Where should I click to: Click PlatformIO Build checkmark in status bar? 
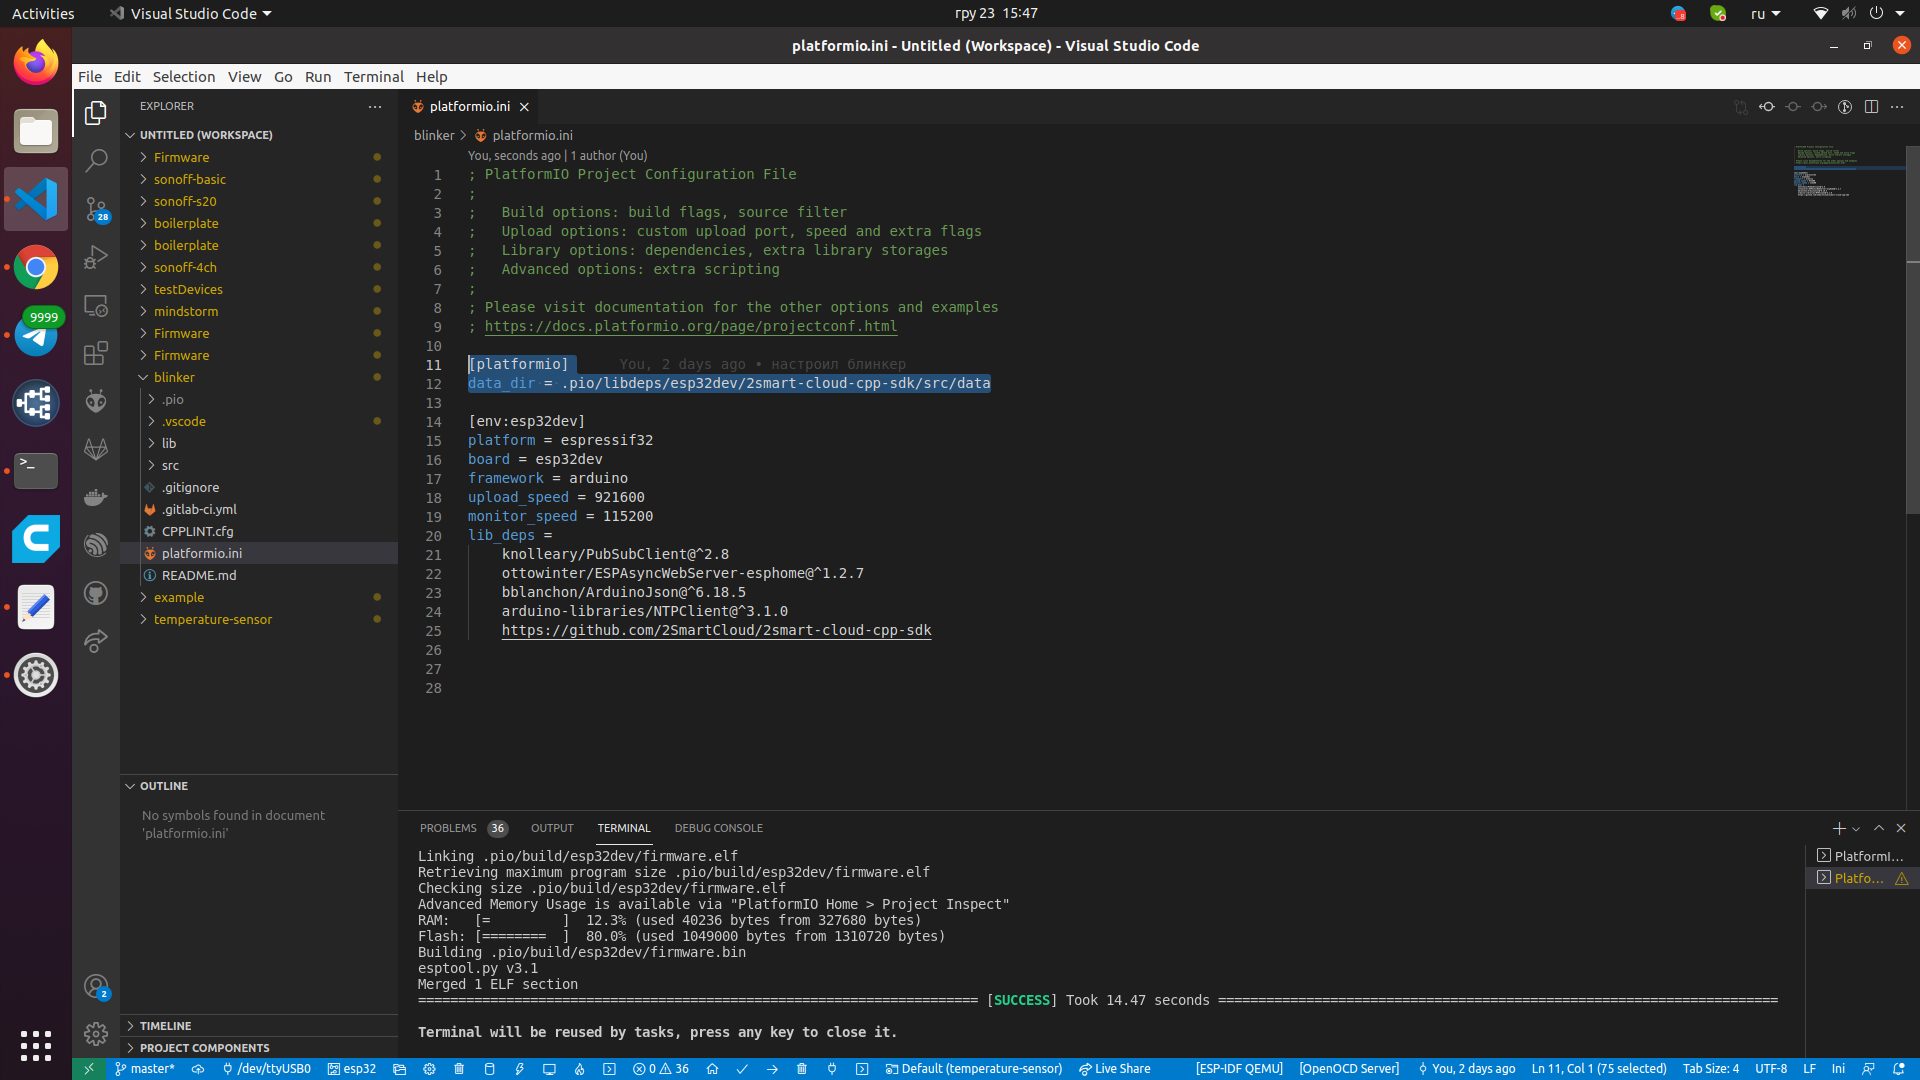coord(742,1068)
